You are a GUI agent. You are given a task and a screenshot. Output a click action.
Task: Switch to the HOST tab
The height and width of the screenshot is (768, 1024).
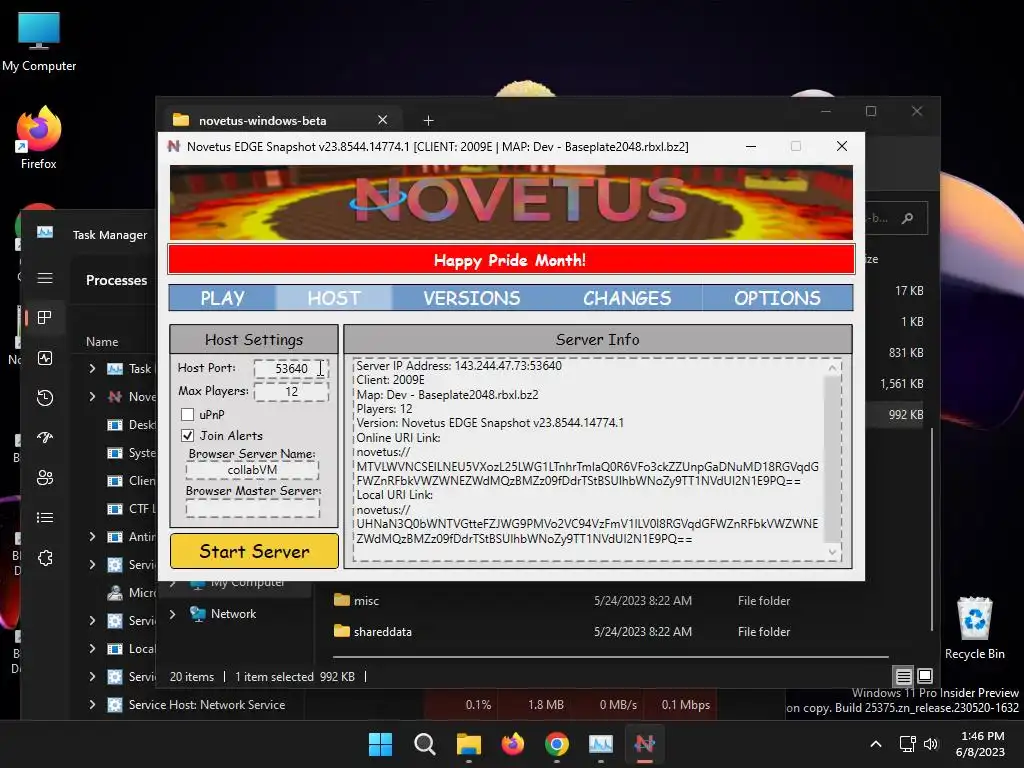click(x=334, y=298)
